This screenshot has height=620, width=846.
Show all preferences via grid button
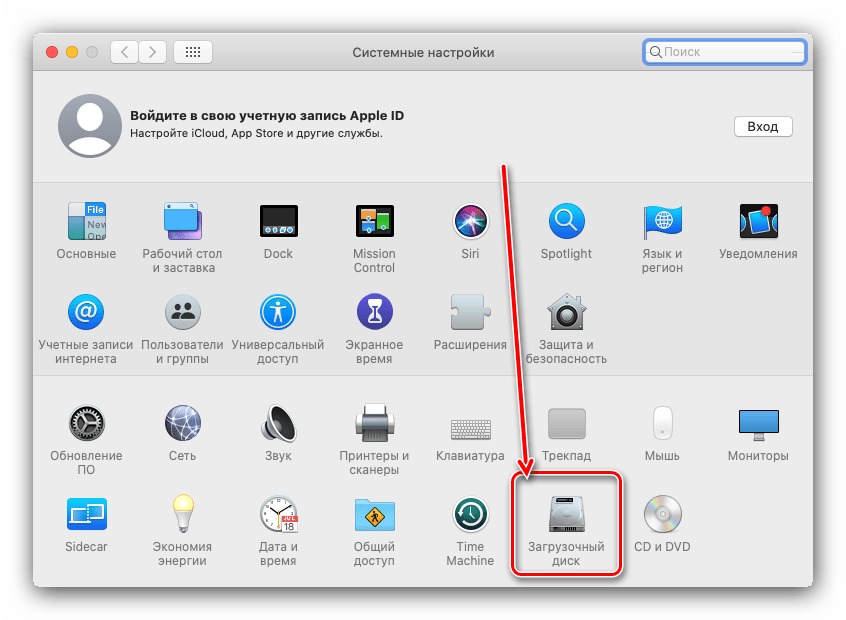point(193,52)
